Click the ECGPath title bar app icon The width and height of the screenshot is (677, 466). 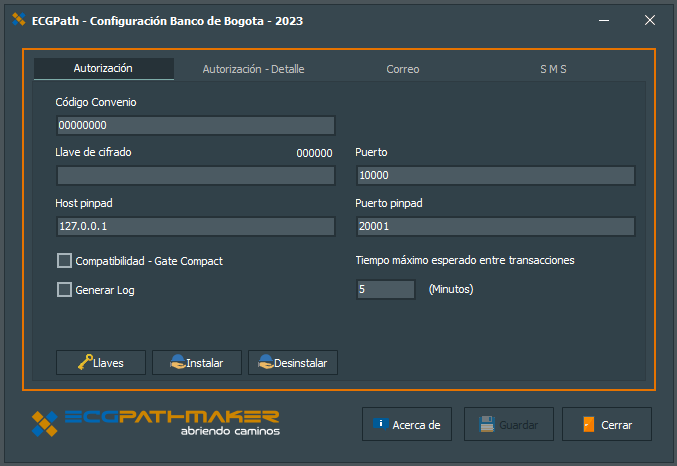(17, 20)
